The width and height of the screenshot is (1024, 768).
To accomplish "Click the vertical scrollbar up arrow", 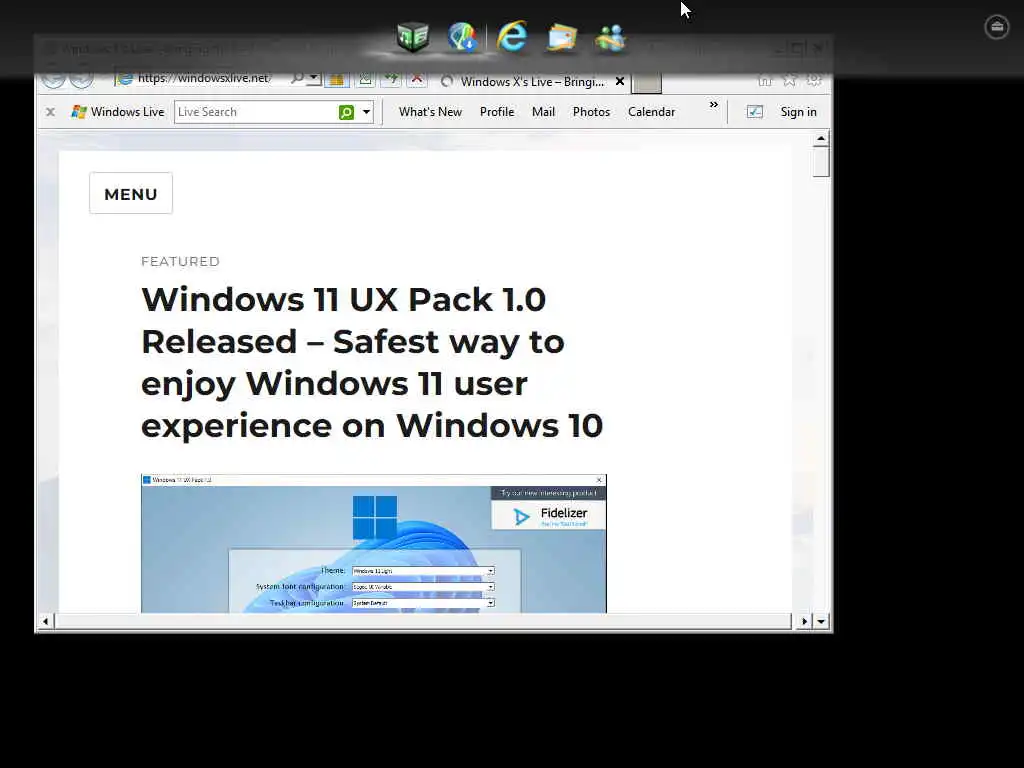I will coord(821,138).
